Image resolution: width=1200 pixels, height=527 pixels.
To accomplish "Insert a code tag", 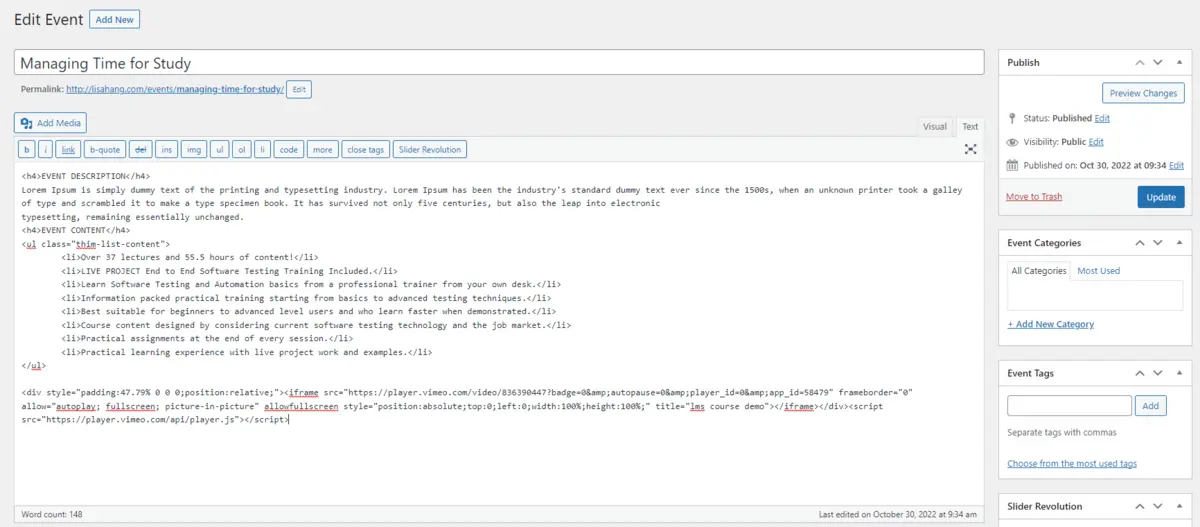I will click(x=289, y=149).
